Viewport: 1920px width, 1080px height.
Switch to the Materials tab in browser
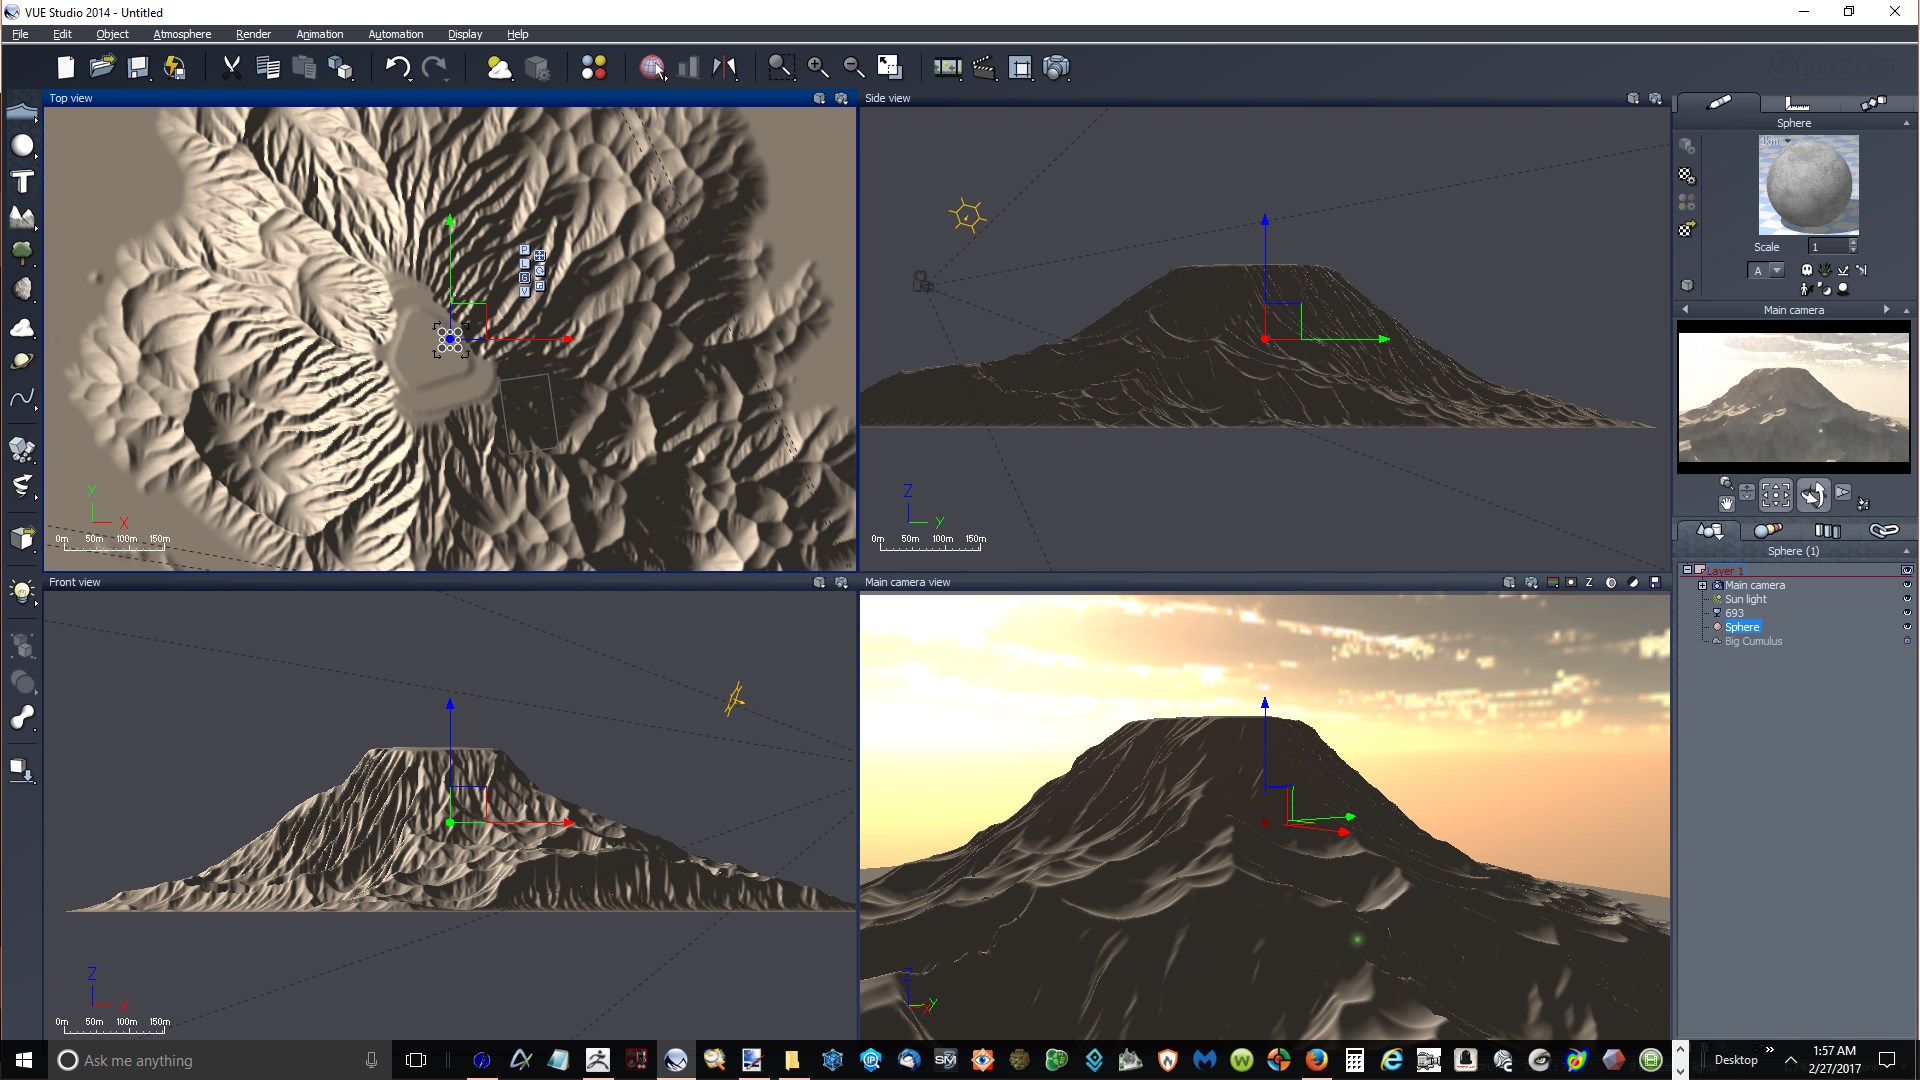click(1767, 530)
